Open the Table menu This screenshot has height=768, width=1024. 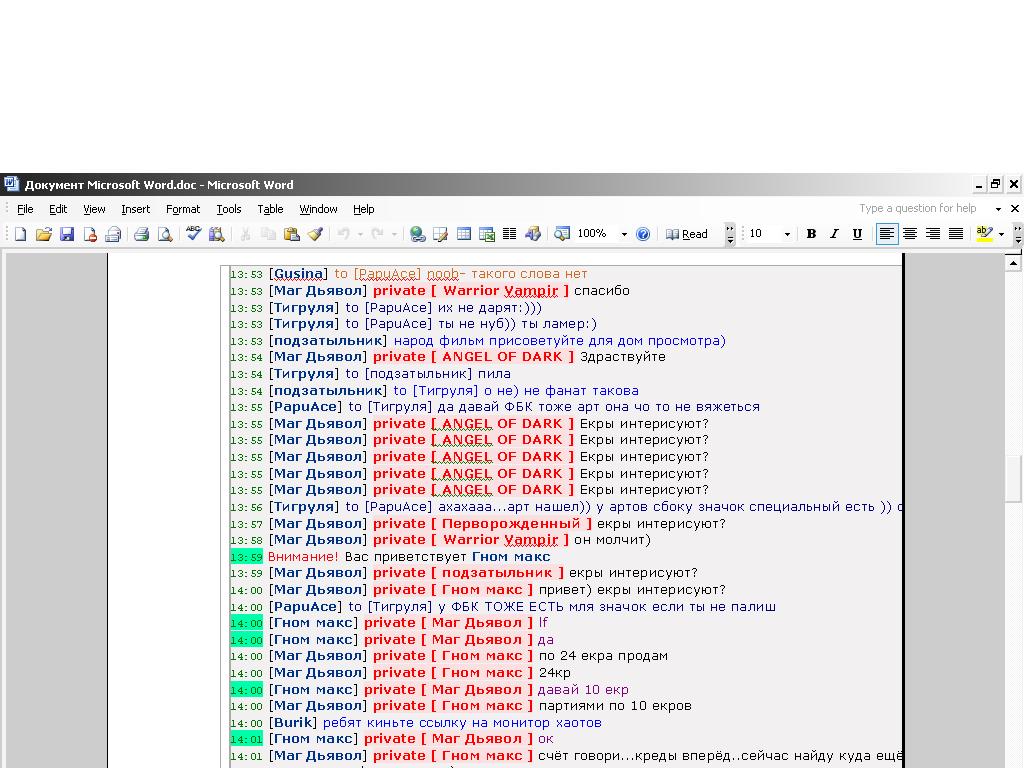270,209
